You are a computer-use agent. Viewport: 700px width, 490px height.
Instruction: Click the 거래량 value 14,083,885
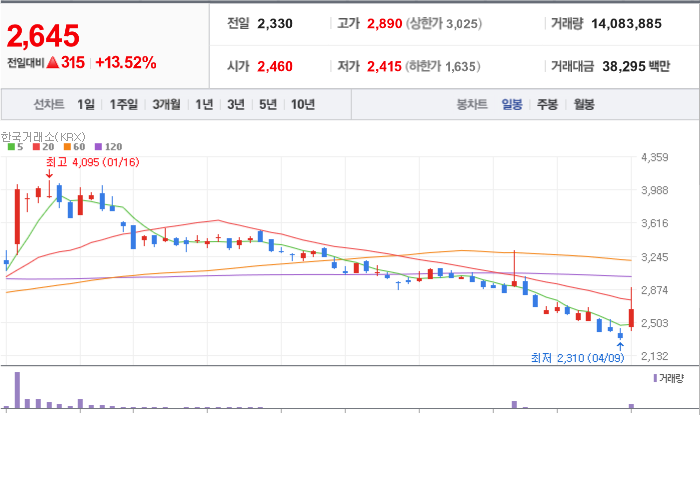(626, 24)
